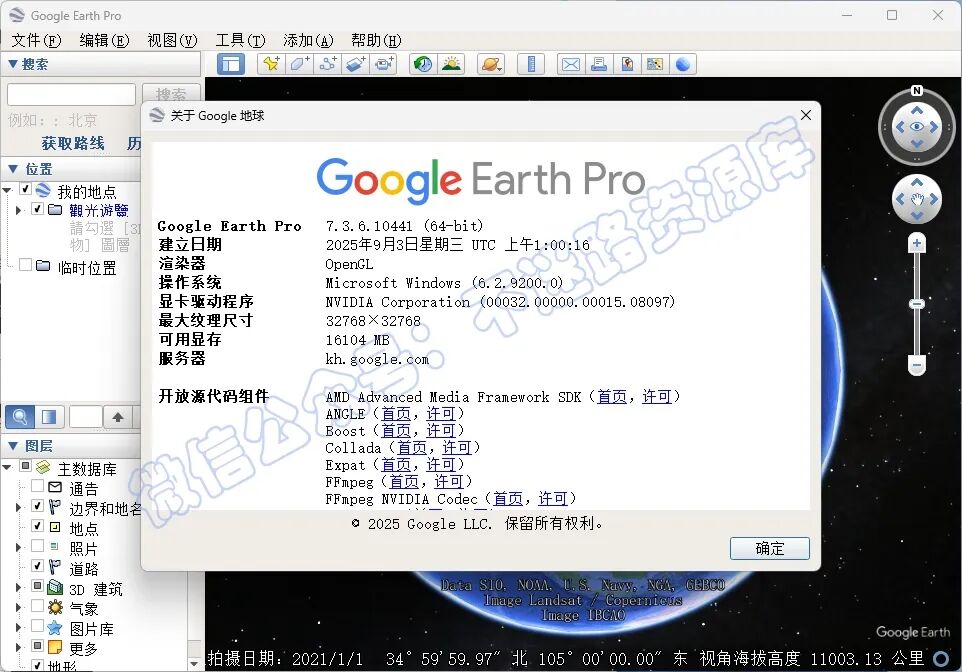This screenshot has height=672, width=962.
Task: Click the blank field beside the panel toggle icon
Action: (86, 417)
